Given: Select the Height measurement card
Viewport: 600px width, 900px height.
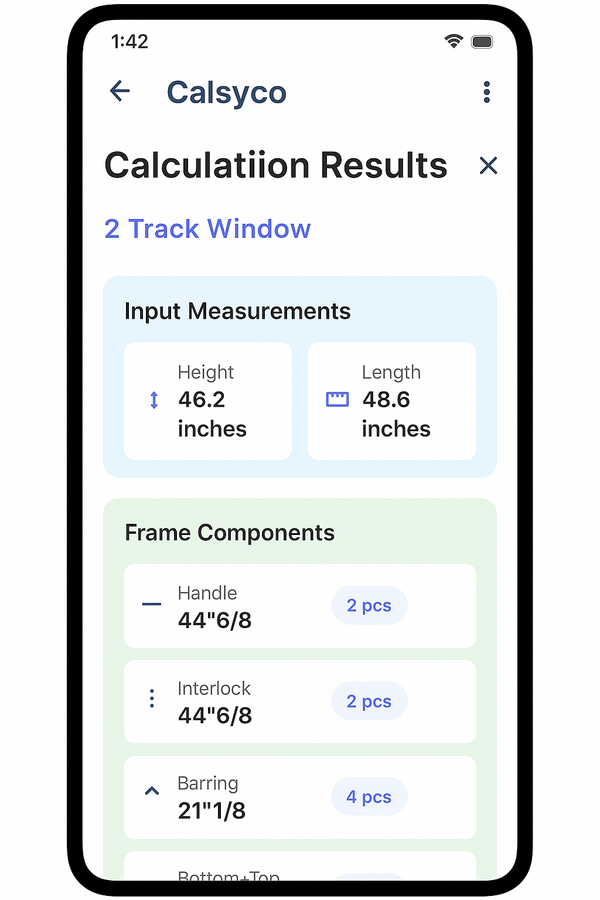Looking at the screenshot, I should pos(207,400).
